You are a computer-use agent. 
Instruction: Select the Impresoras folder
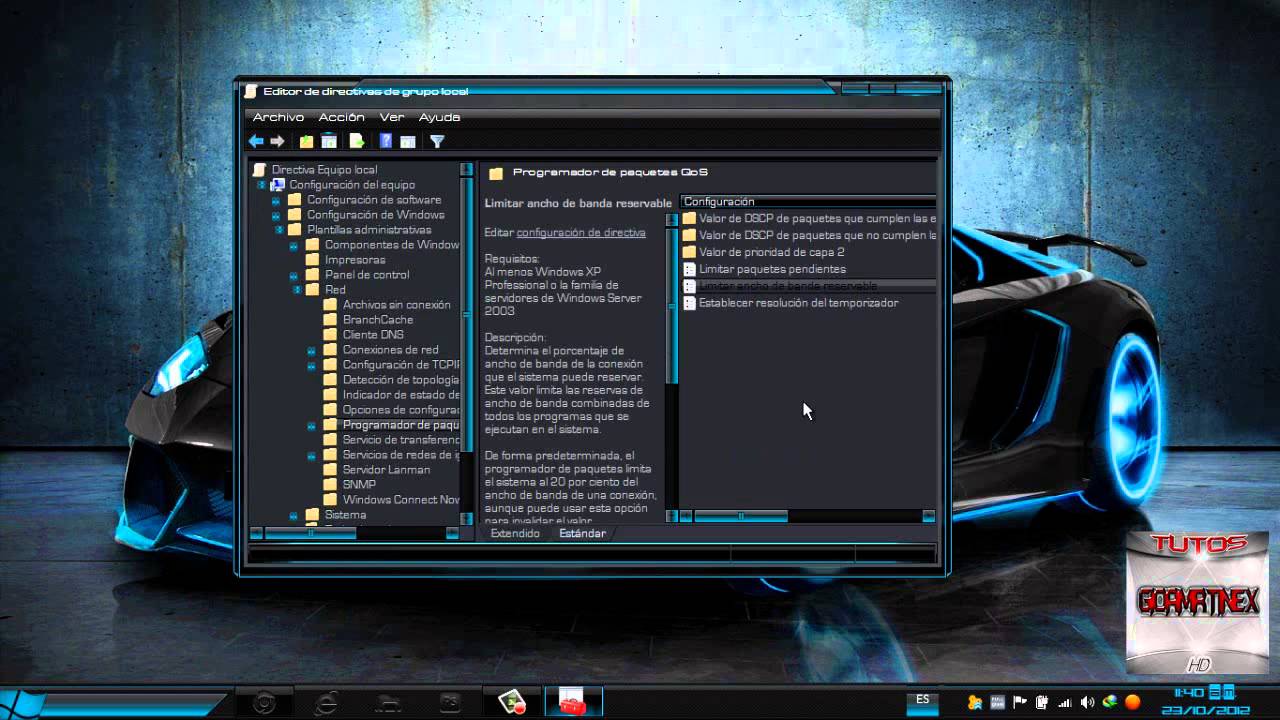(x=355, y=260)
